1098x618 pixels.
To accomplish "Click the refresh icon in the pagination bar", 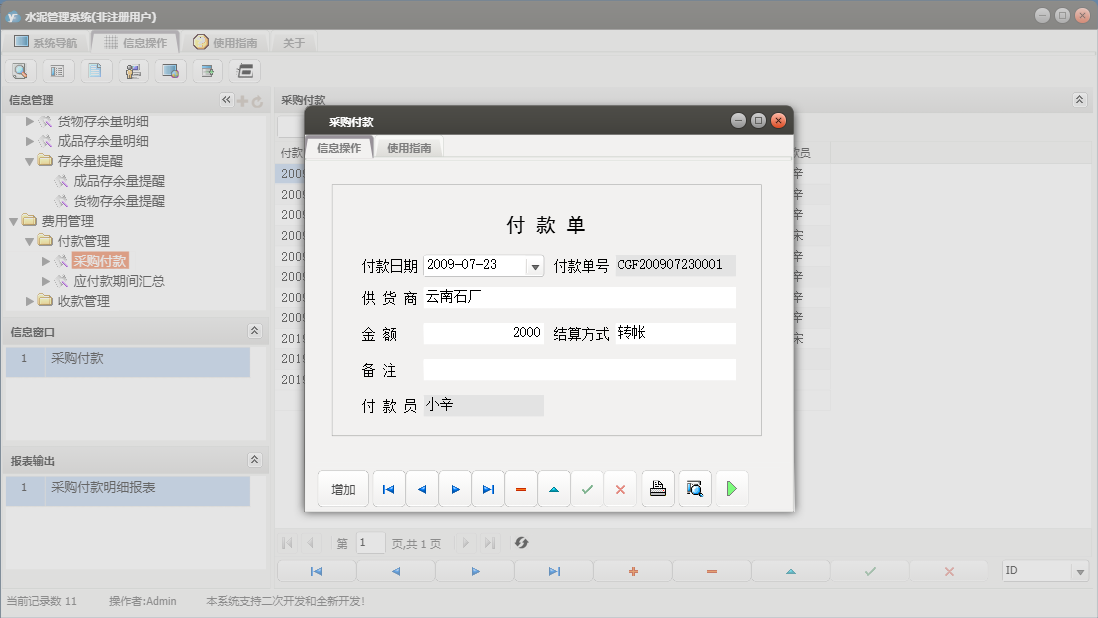I will 520,543.
